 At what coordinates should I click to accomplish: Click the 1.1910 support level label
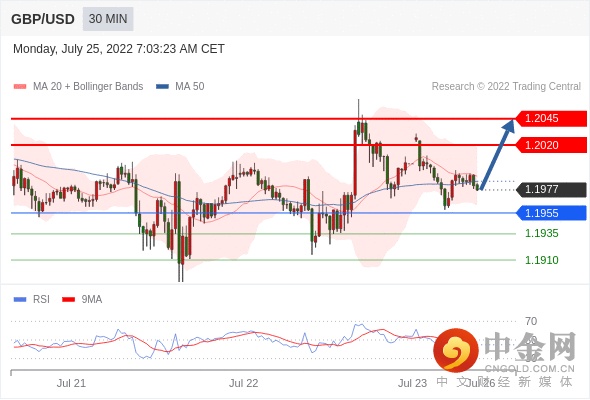542,260
